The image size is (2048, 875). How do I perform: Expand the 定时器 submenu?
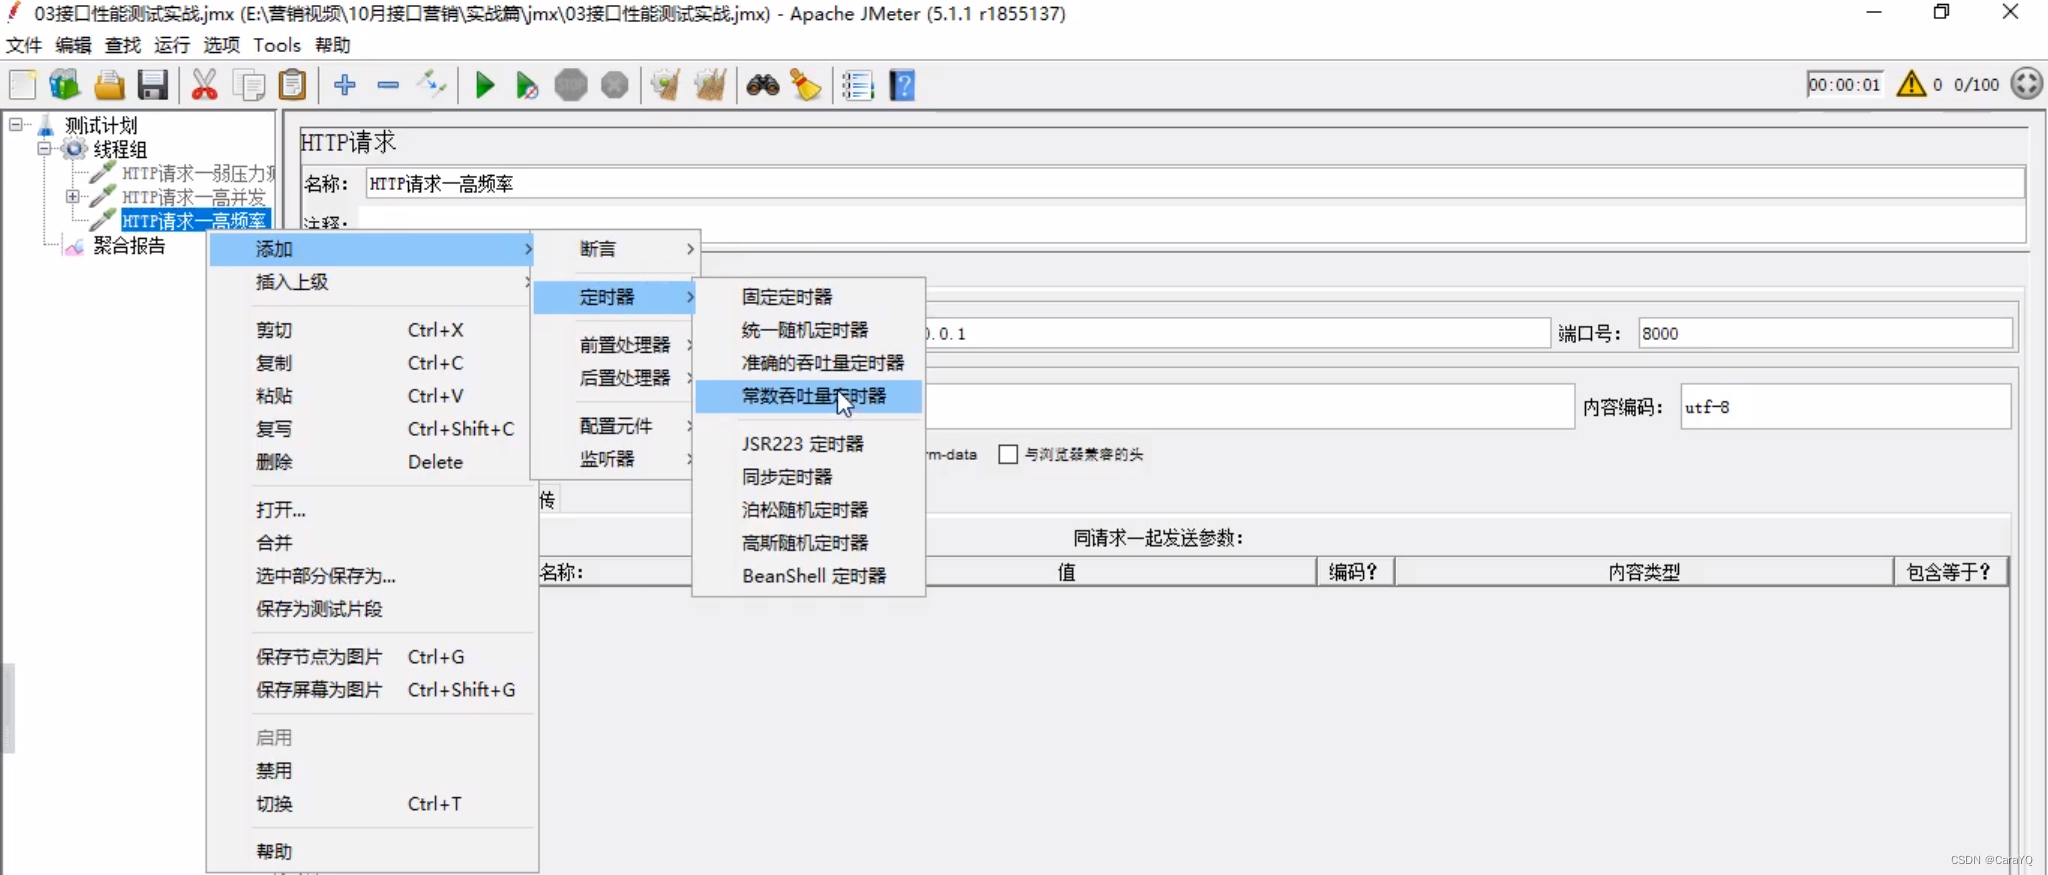tap(615, 297)
